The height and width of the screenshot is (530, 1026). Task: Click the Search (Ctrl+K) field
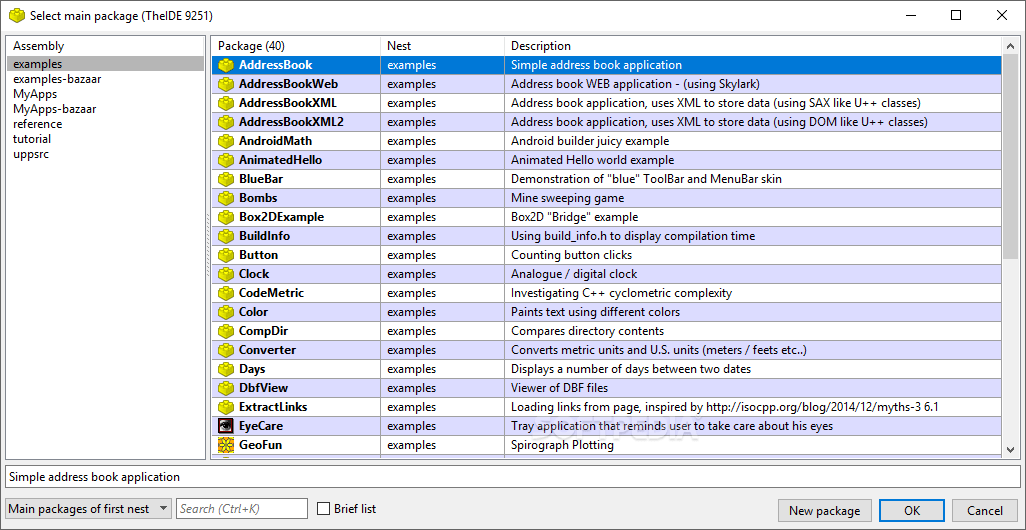[241, 508]
